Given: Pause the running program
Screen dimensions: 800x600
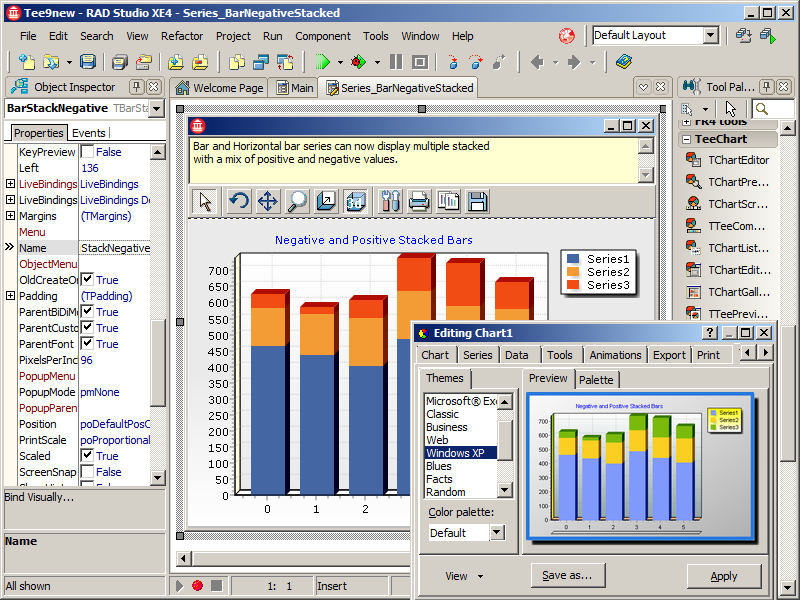Looking at the screenshot, I should [395, 62].
